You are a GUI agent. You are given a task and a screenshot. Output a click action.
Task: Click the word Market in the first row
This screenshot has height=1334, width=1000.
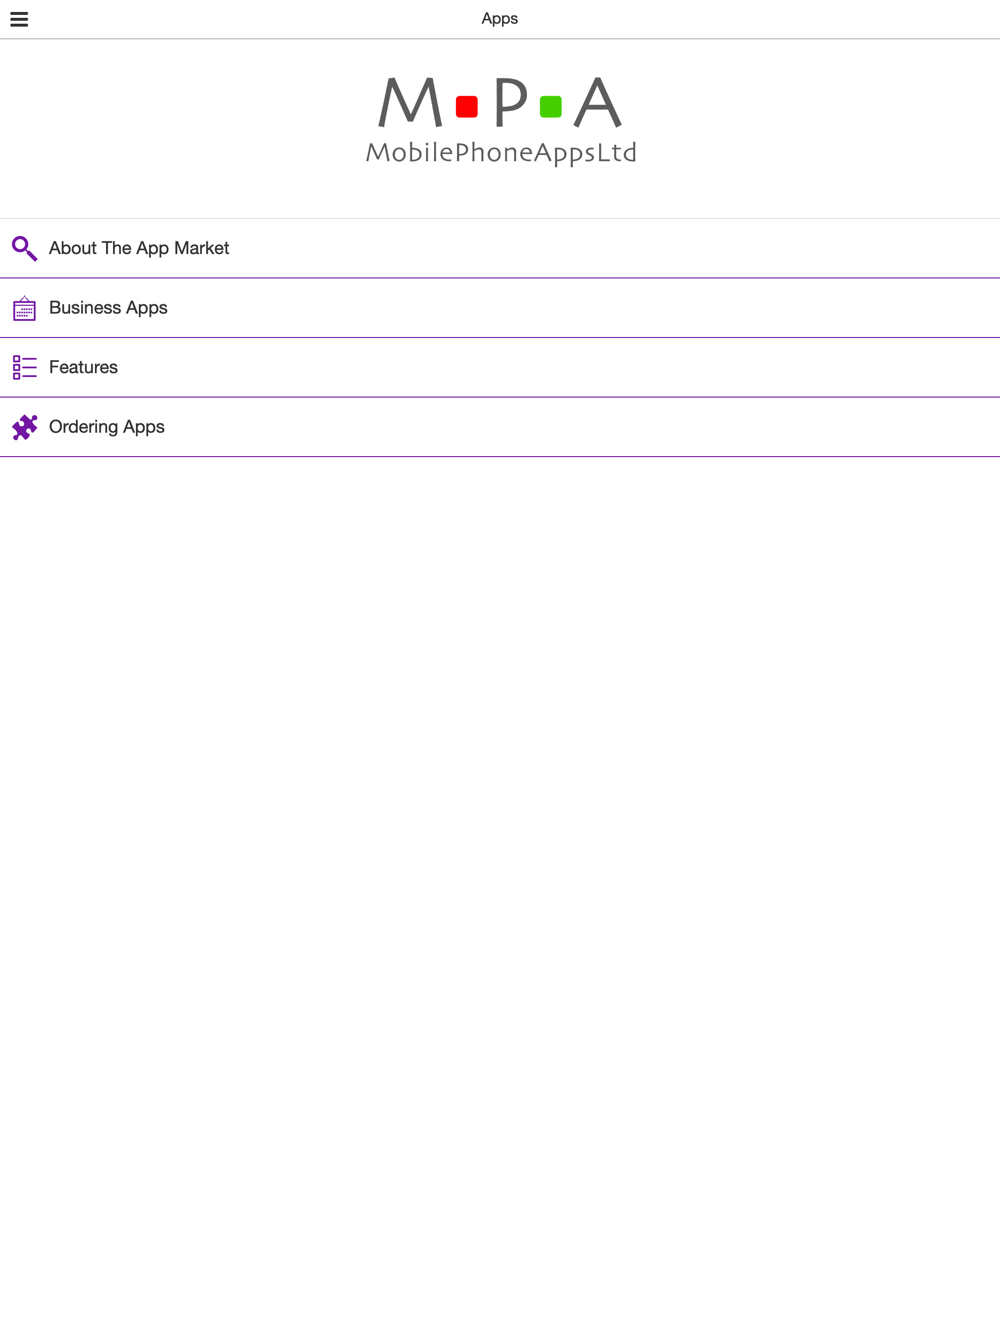click(201, 248)
